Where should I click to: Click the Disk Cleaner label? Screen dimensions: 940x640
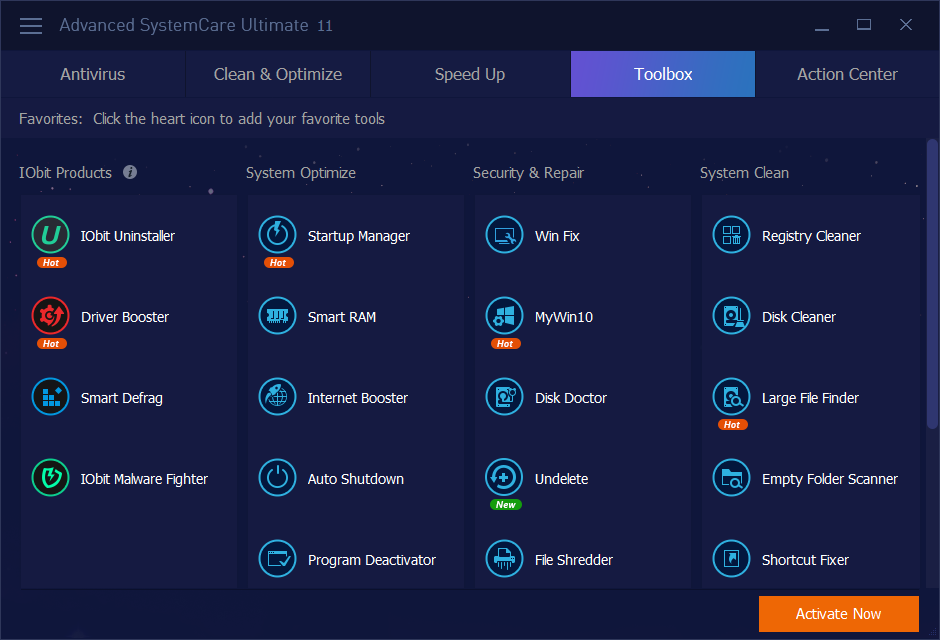(799, 317)
